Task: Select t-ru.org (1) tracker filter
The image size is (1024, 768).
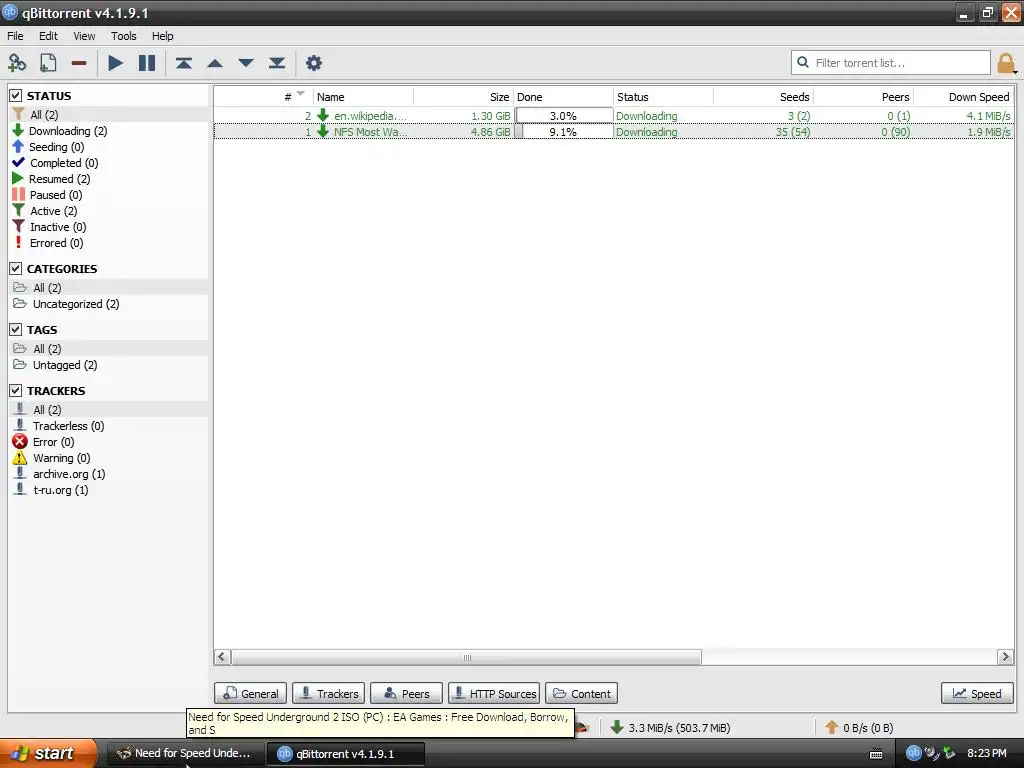Action: (61, 490)
